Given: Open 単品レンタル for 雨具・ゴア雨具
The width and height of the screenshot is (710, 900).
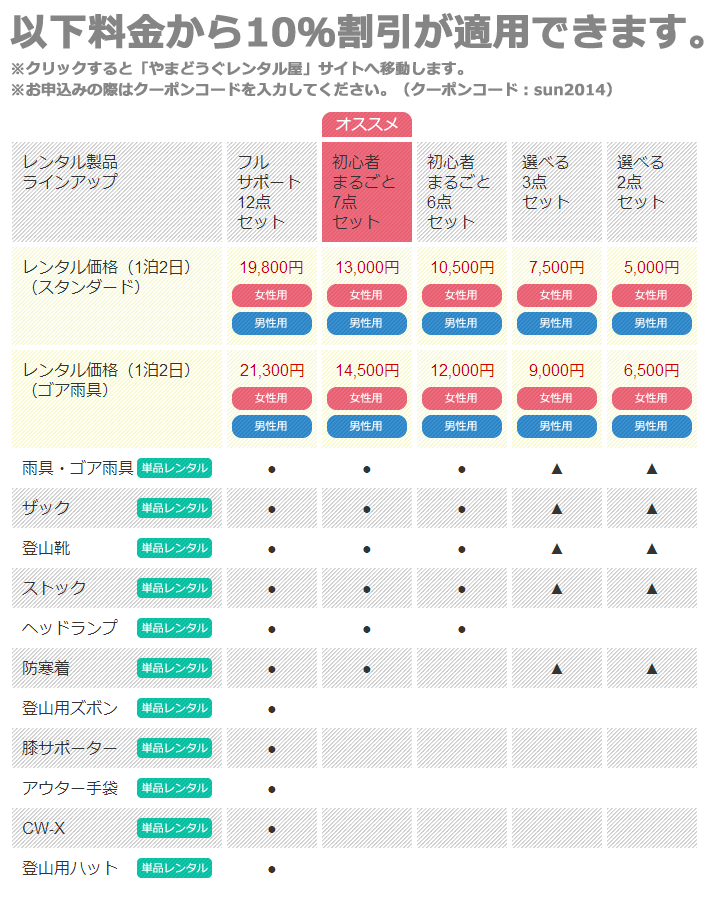Looking at the screenshot, I should pyautogui.click(x=174, y=468).
